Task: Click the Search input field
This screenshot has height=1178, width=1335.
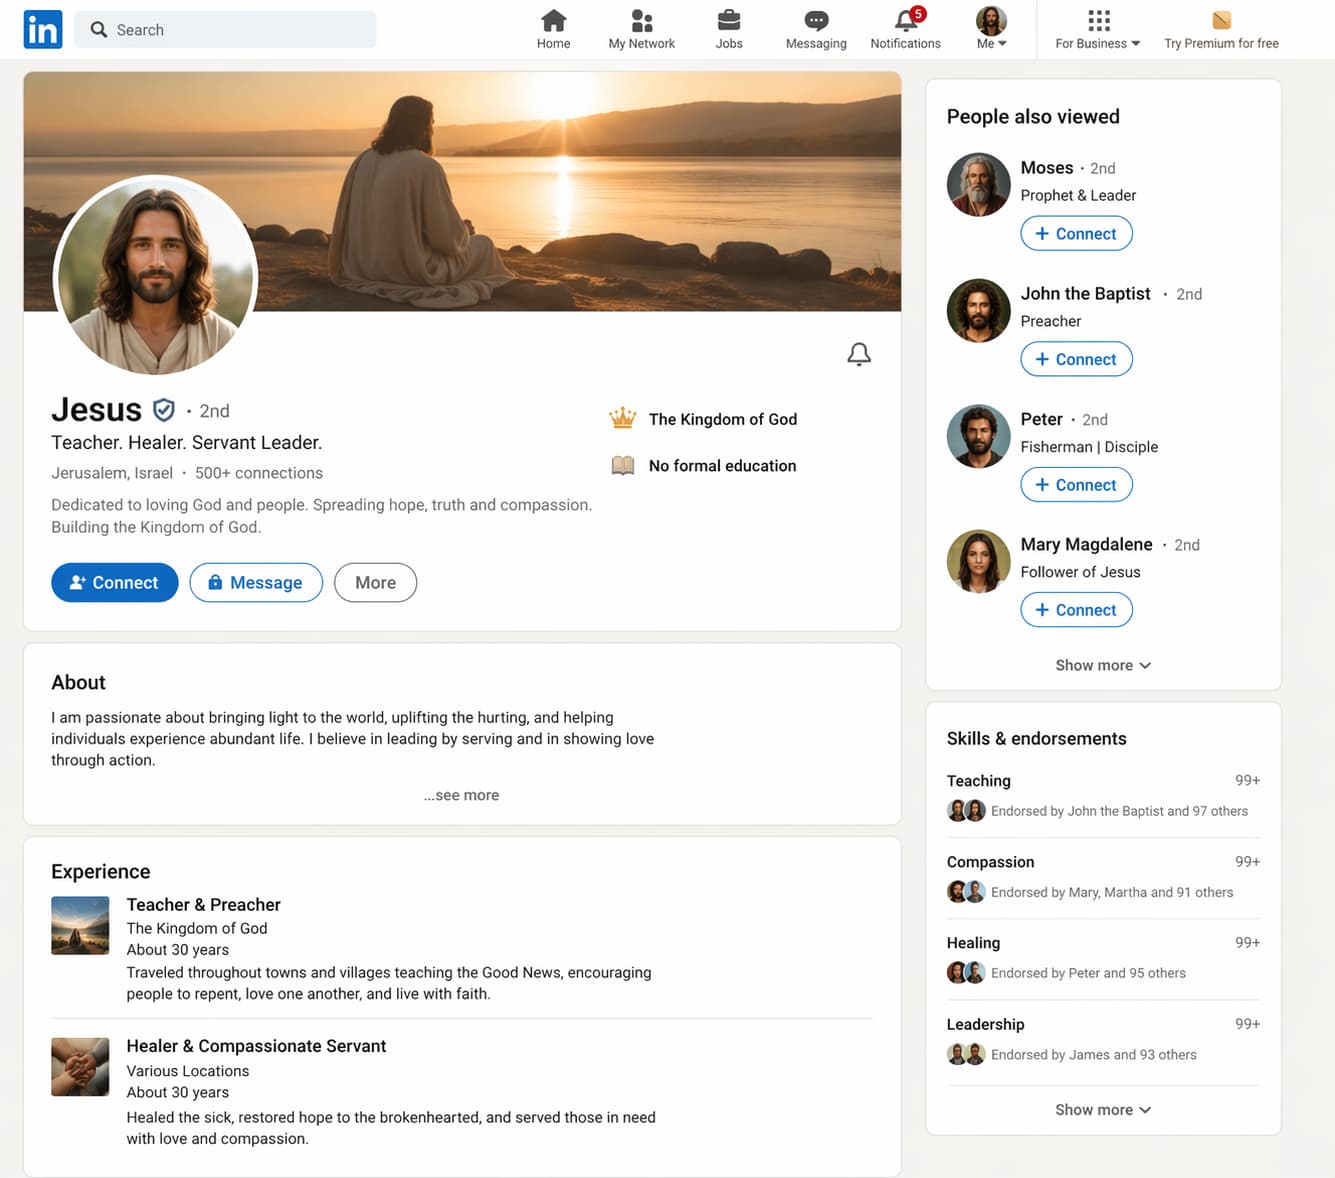Action: [x=225, y=29]
